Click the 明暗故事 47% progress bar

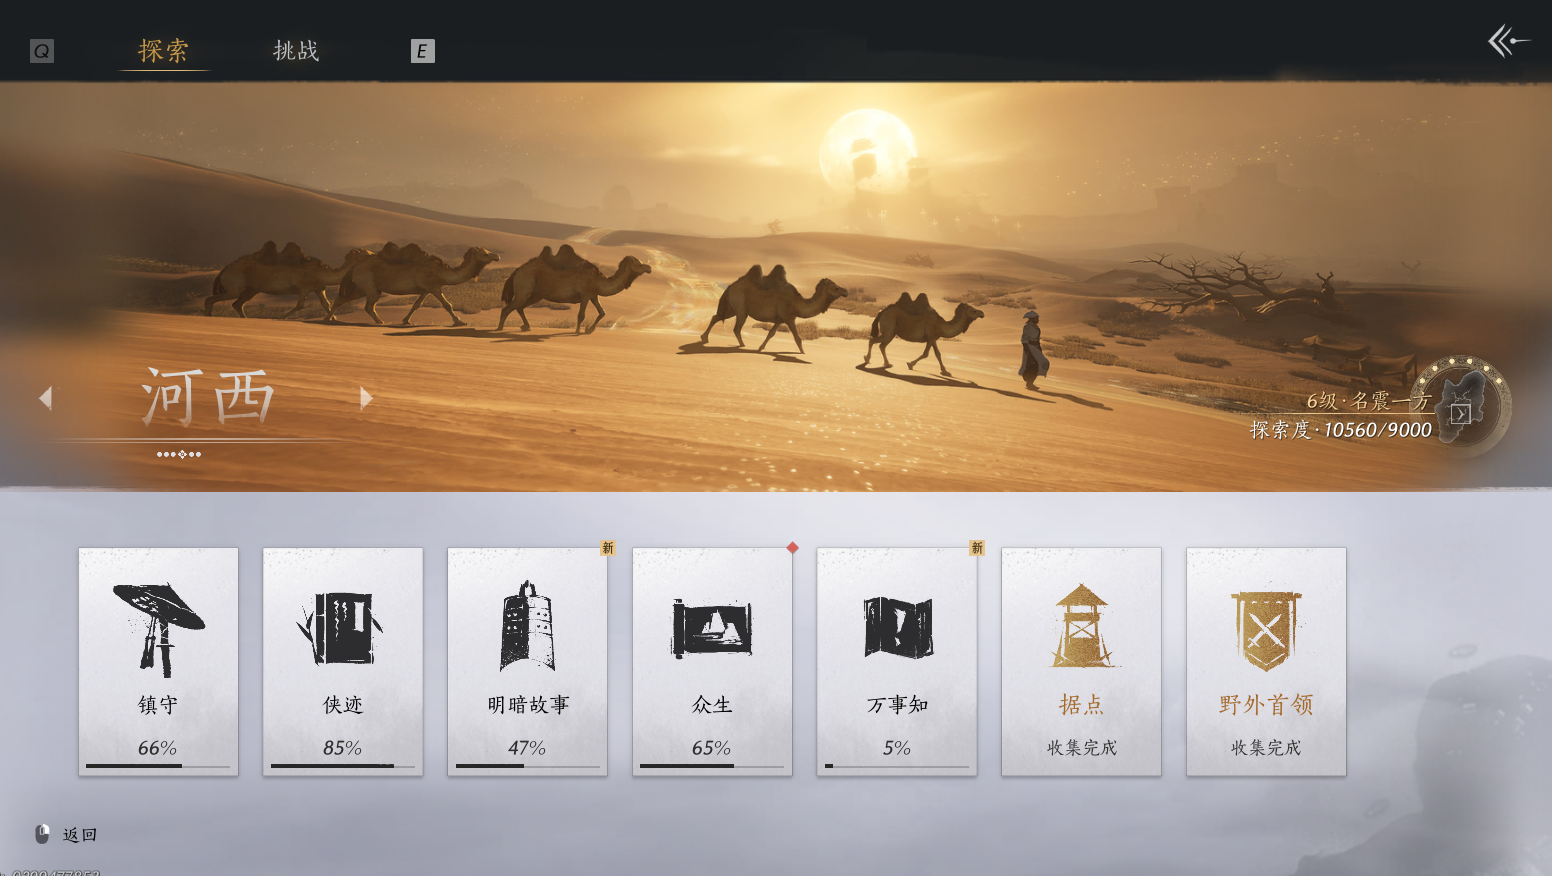tap(528, 766)
